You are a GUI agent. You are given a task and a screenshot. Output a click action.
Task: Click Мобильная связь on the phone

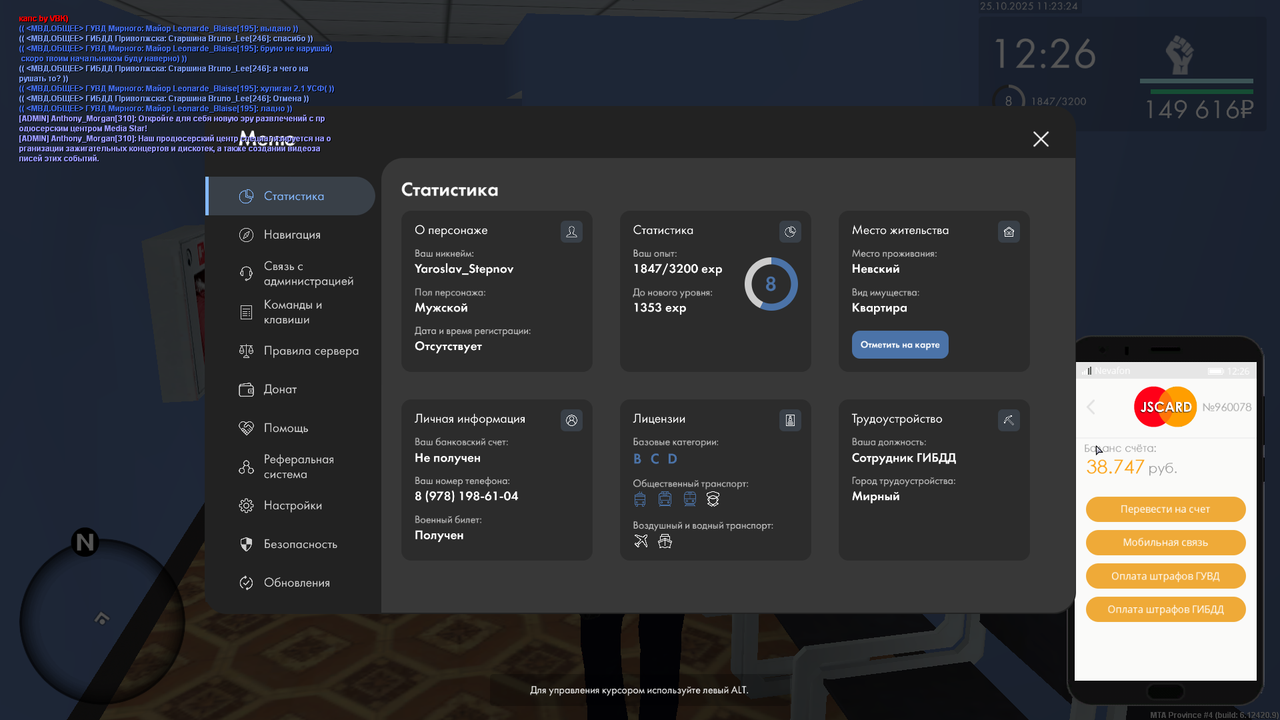(1166, 542)
